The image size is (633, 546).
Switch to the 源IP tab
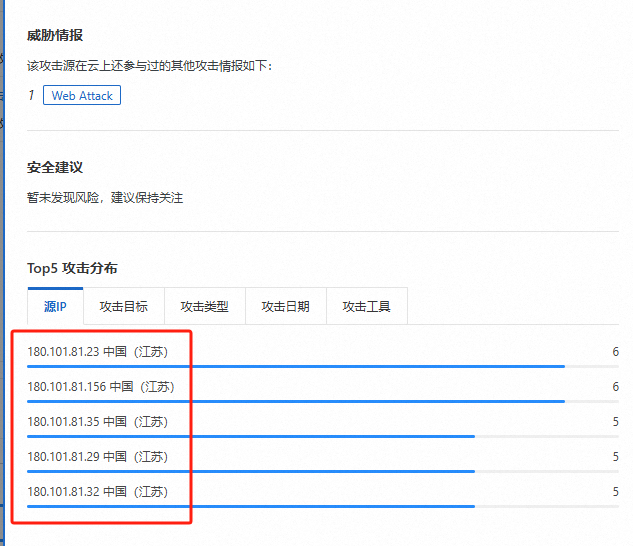[55, 306]
